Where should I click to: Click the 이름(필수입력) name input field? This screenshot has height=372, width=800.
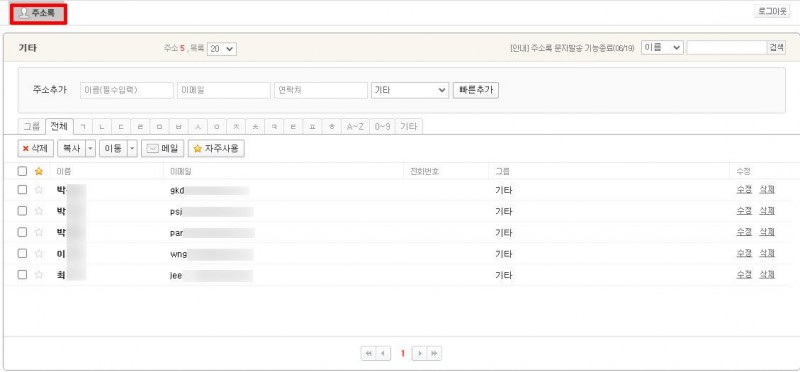(x=127, y=90)
